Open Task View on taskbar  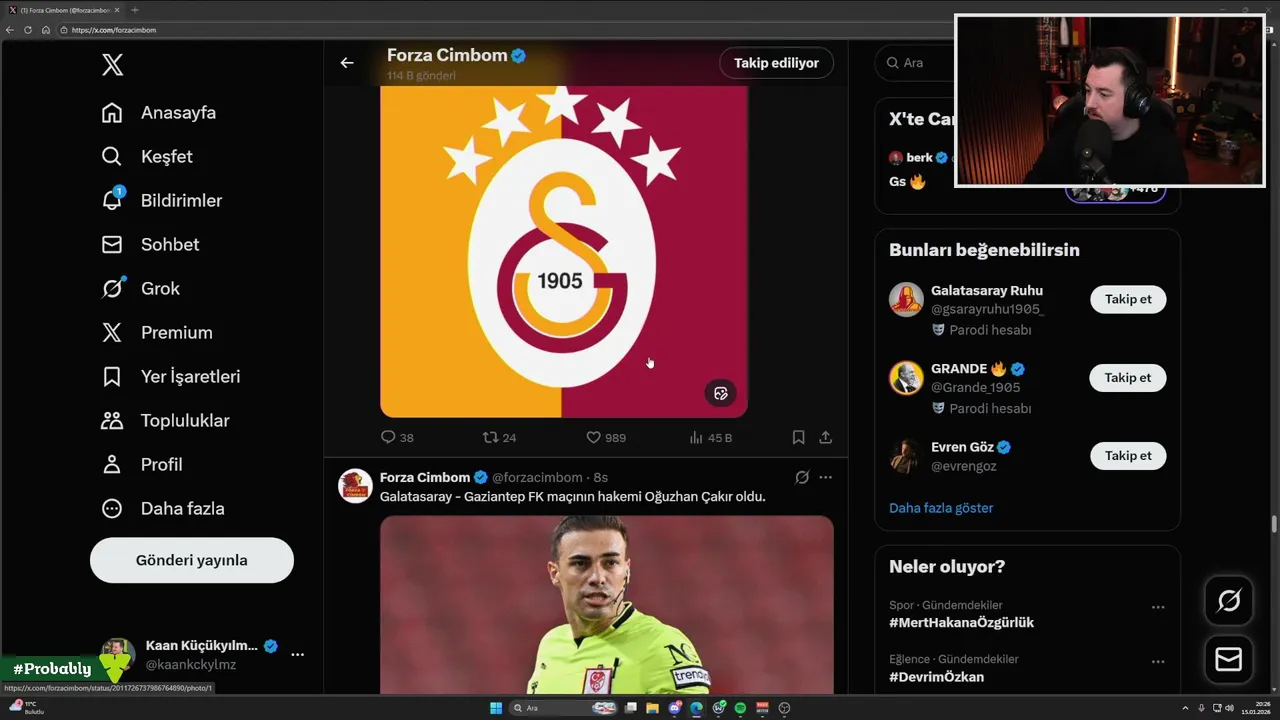[x=631, y=708]
